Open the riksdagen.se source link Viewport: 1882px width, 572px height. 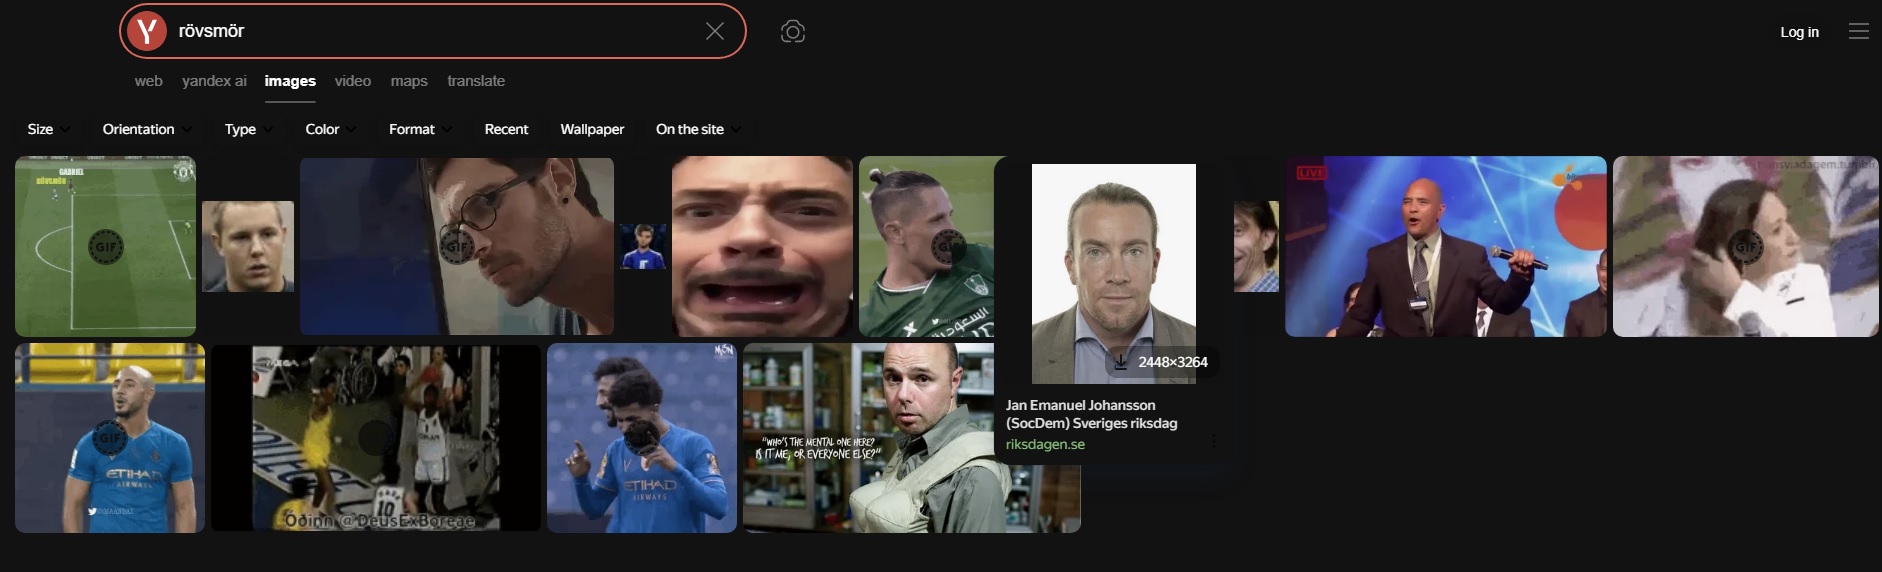[1045, 444]
